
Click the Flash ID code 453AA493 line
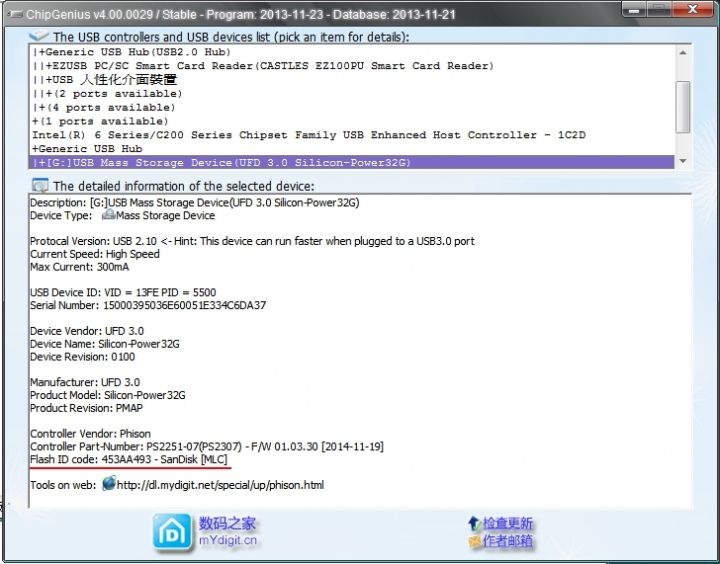point(129,459)
